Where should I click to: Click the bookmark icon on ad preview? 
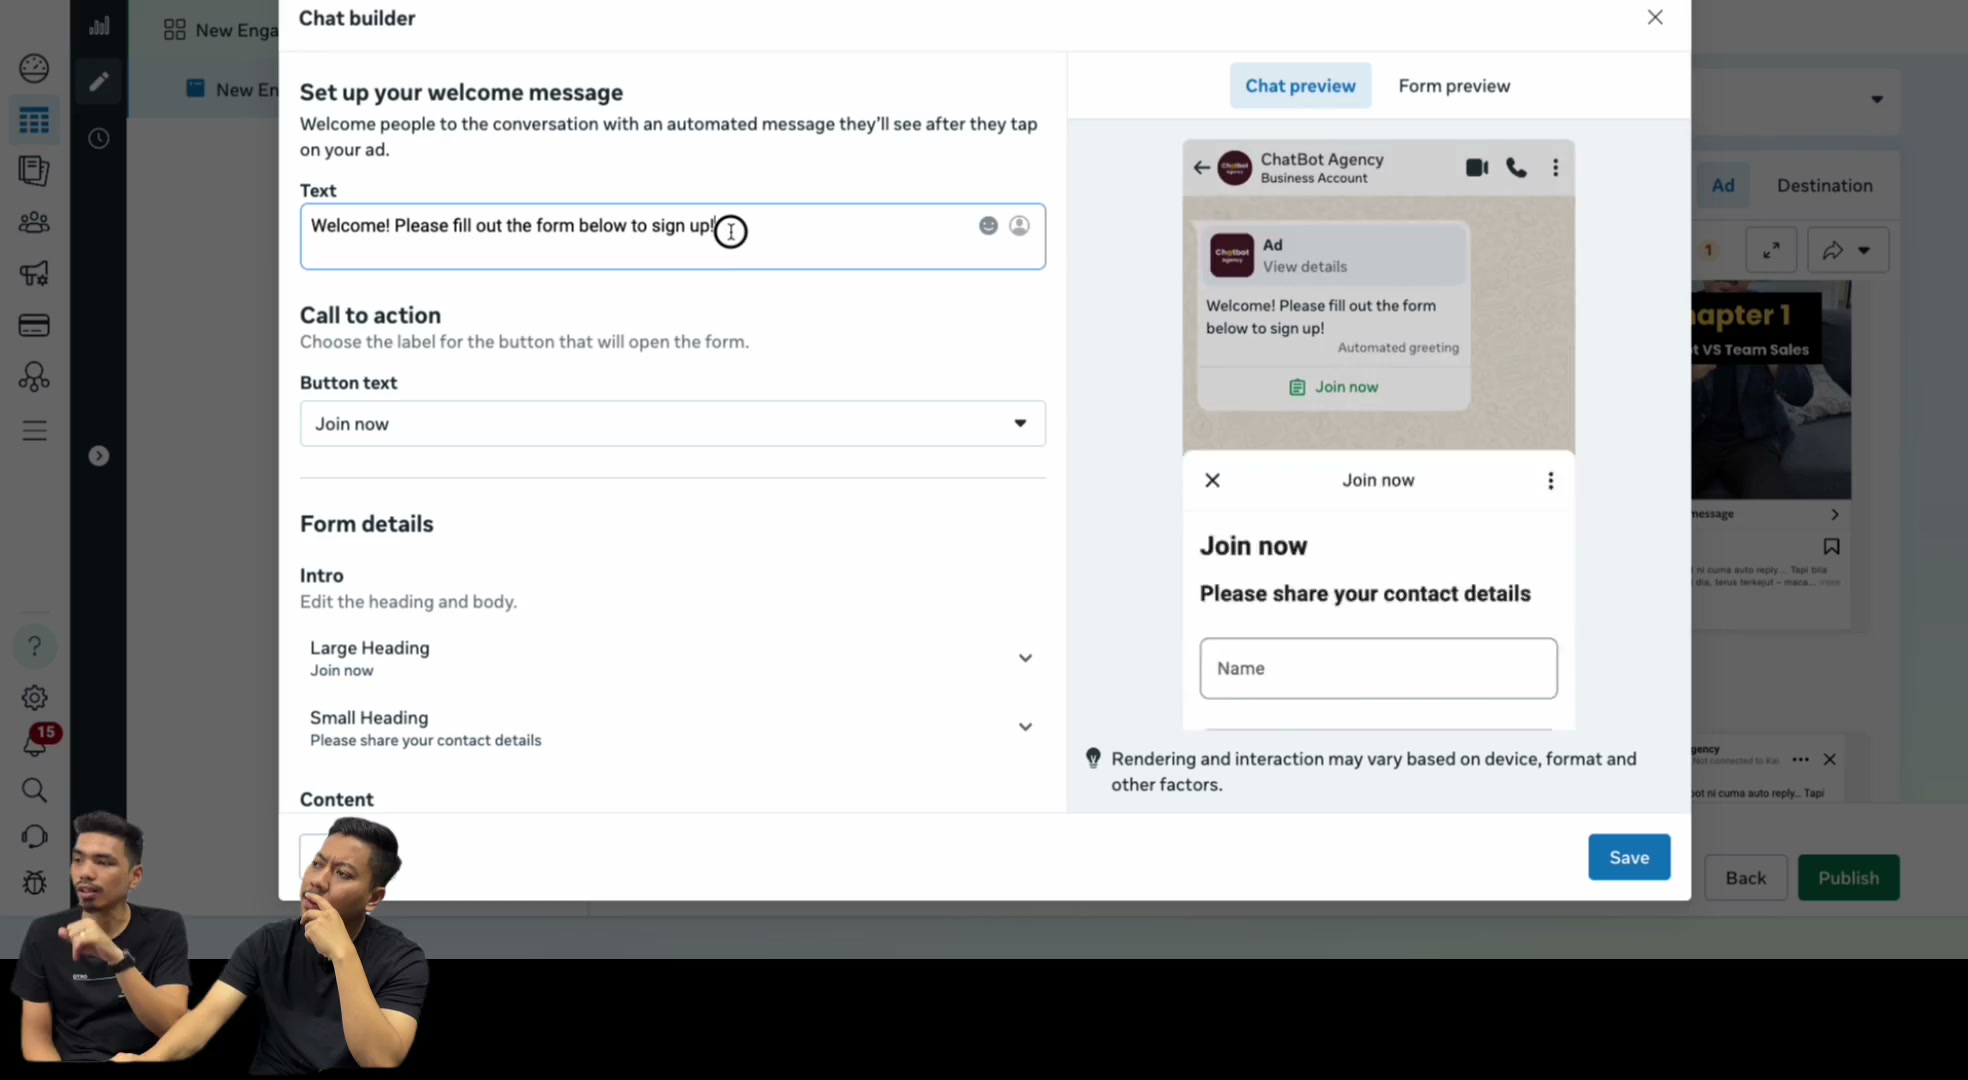1831,547
